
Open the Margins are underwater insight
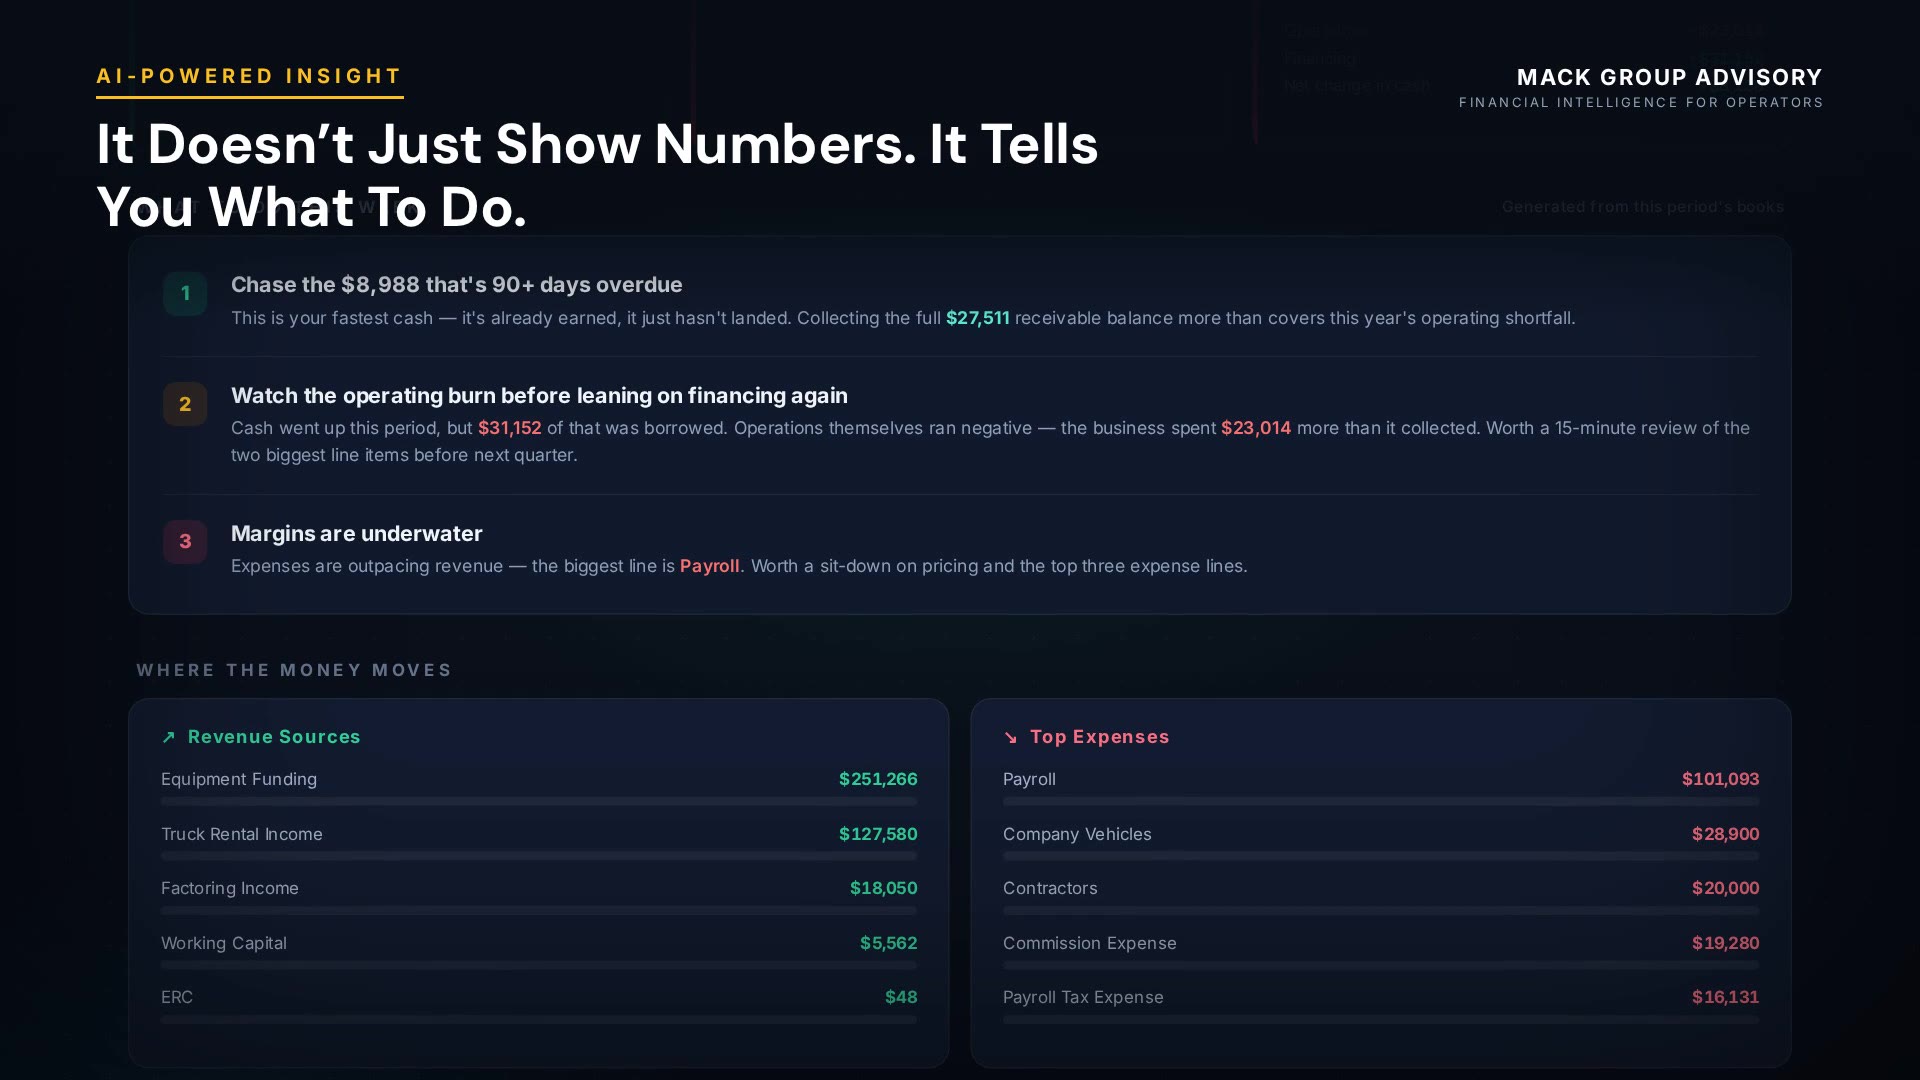[x=960, y=549]
